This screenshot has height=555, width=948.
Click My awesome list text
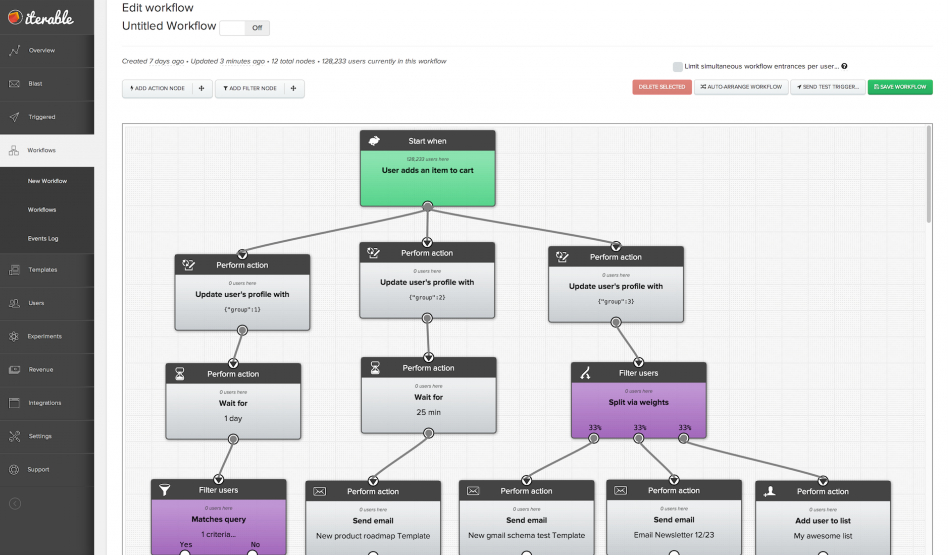(823, 536)
